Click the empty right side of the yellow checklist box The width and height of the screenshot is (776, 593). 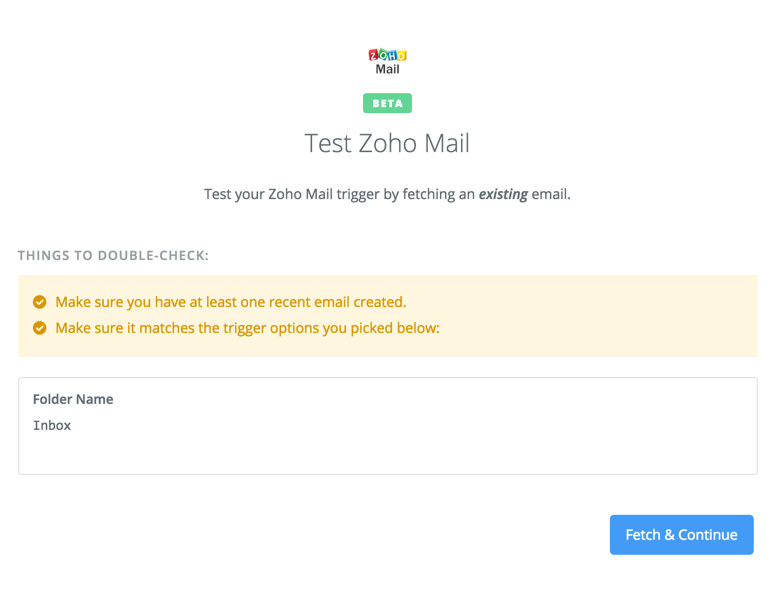620,315
